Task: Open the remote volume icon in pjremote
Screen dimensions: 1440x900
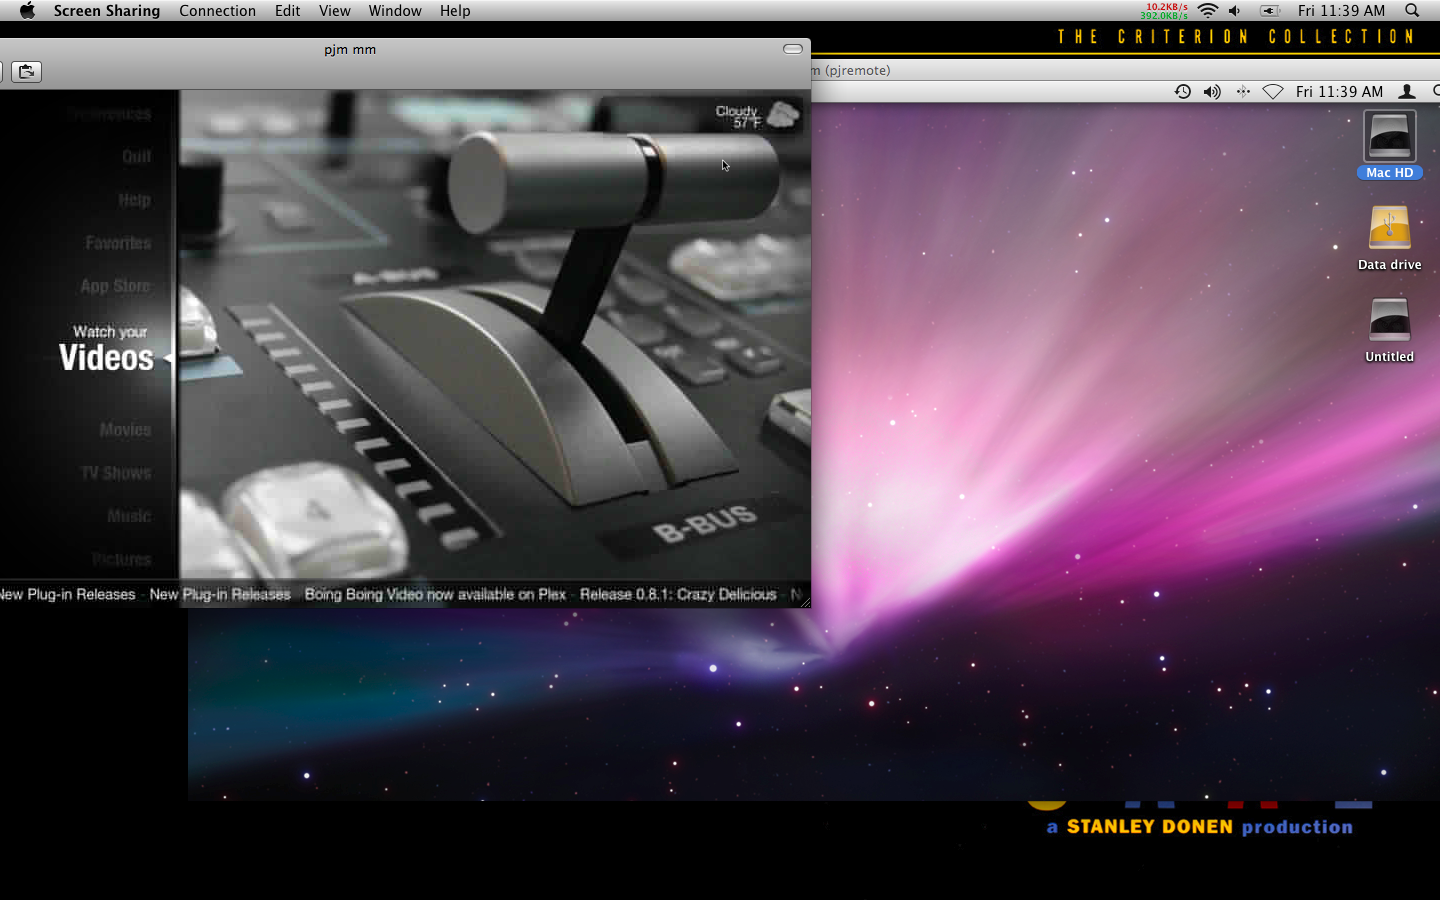Action: [1212, 91]
